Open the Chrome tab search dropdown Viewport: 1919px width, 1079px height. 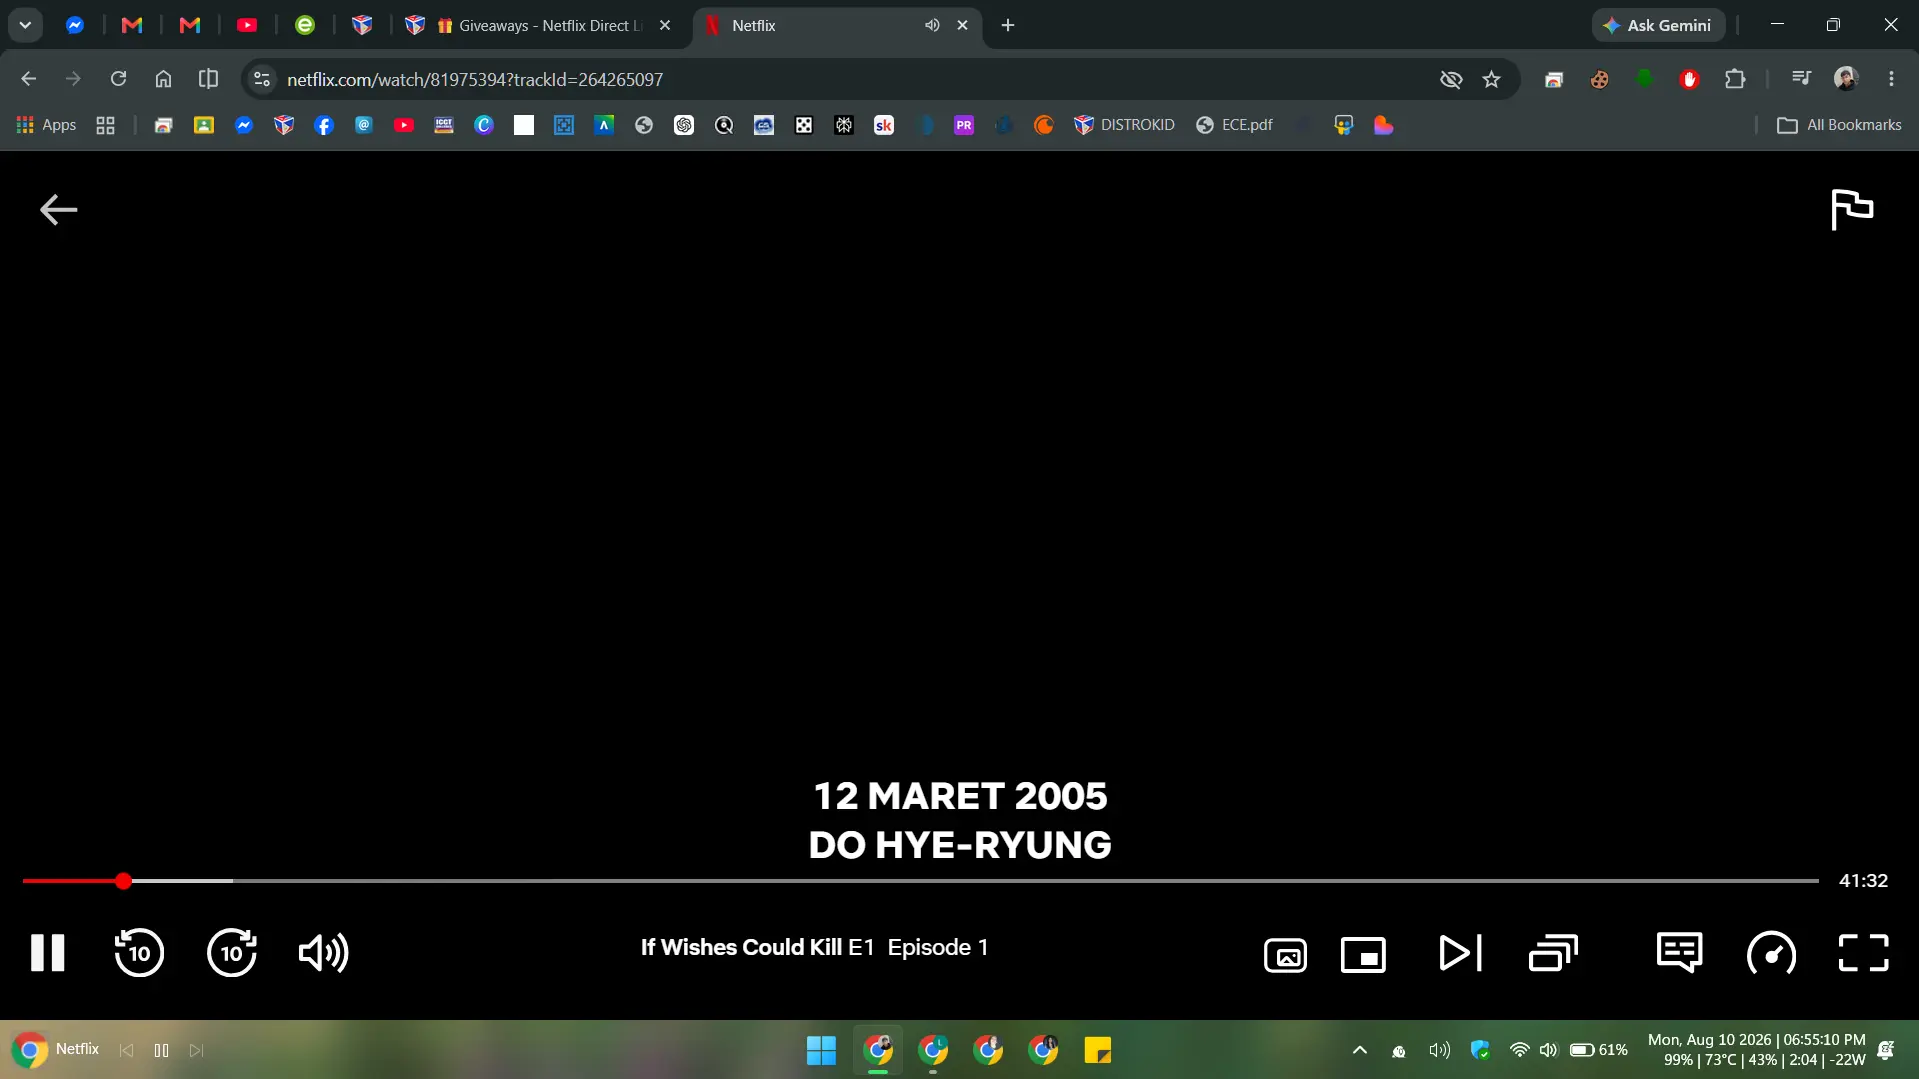[25, 25]
